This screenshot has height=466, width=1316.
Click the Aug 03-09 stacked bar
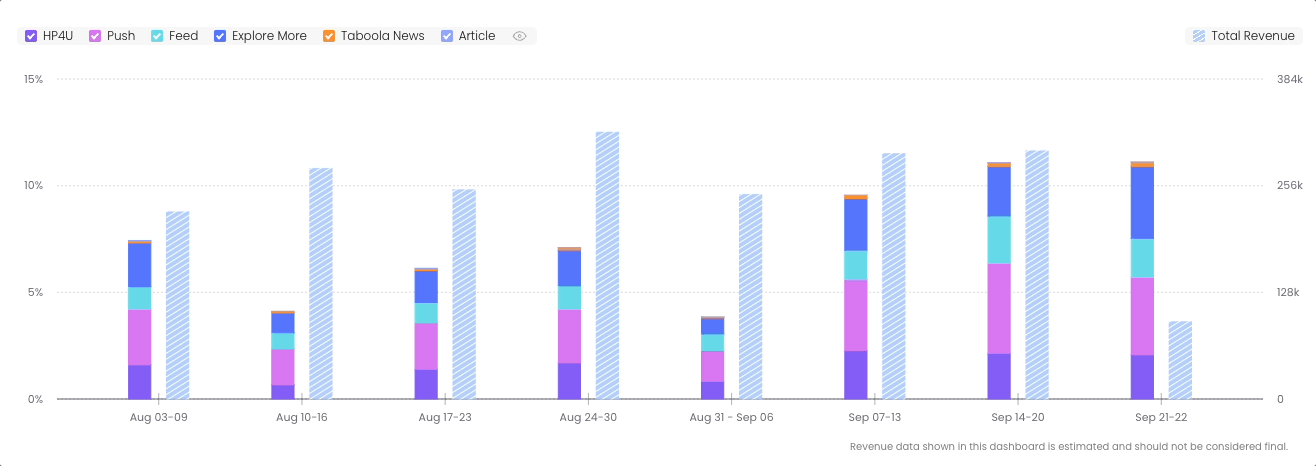coord(140,320)
